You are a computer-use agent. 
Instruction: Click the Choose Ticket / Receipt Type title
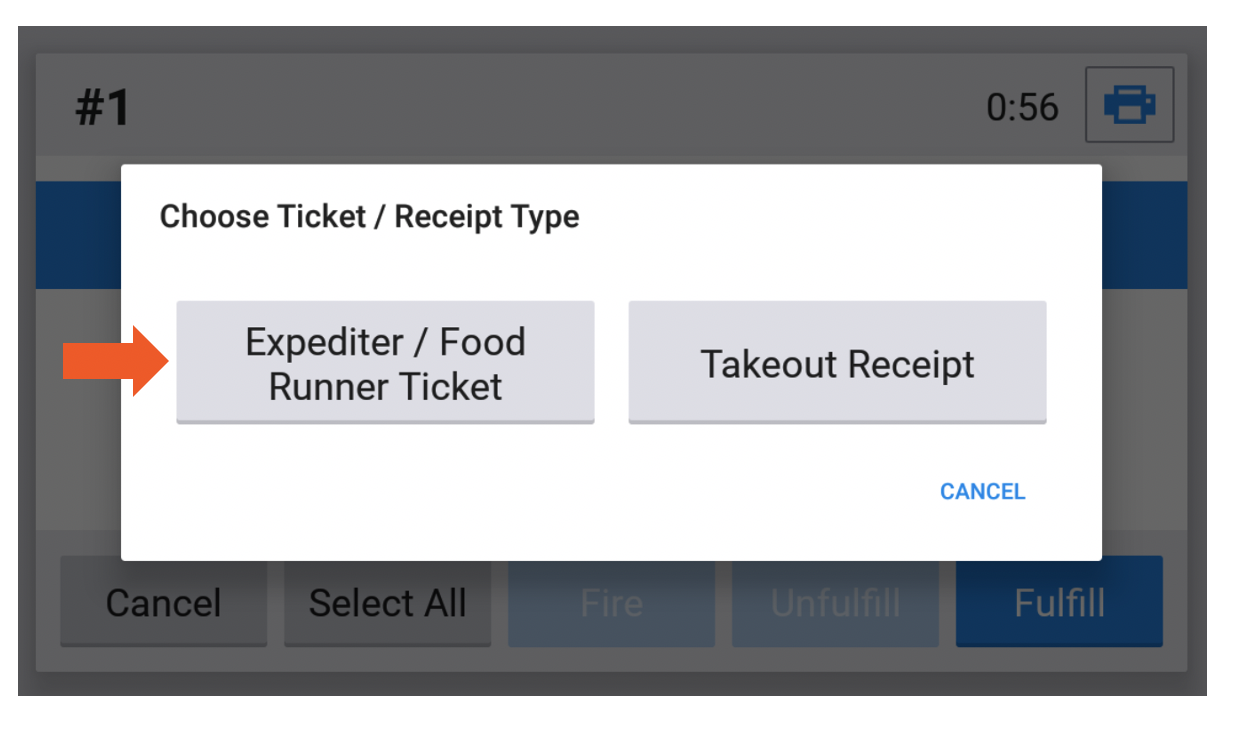370,216
